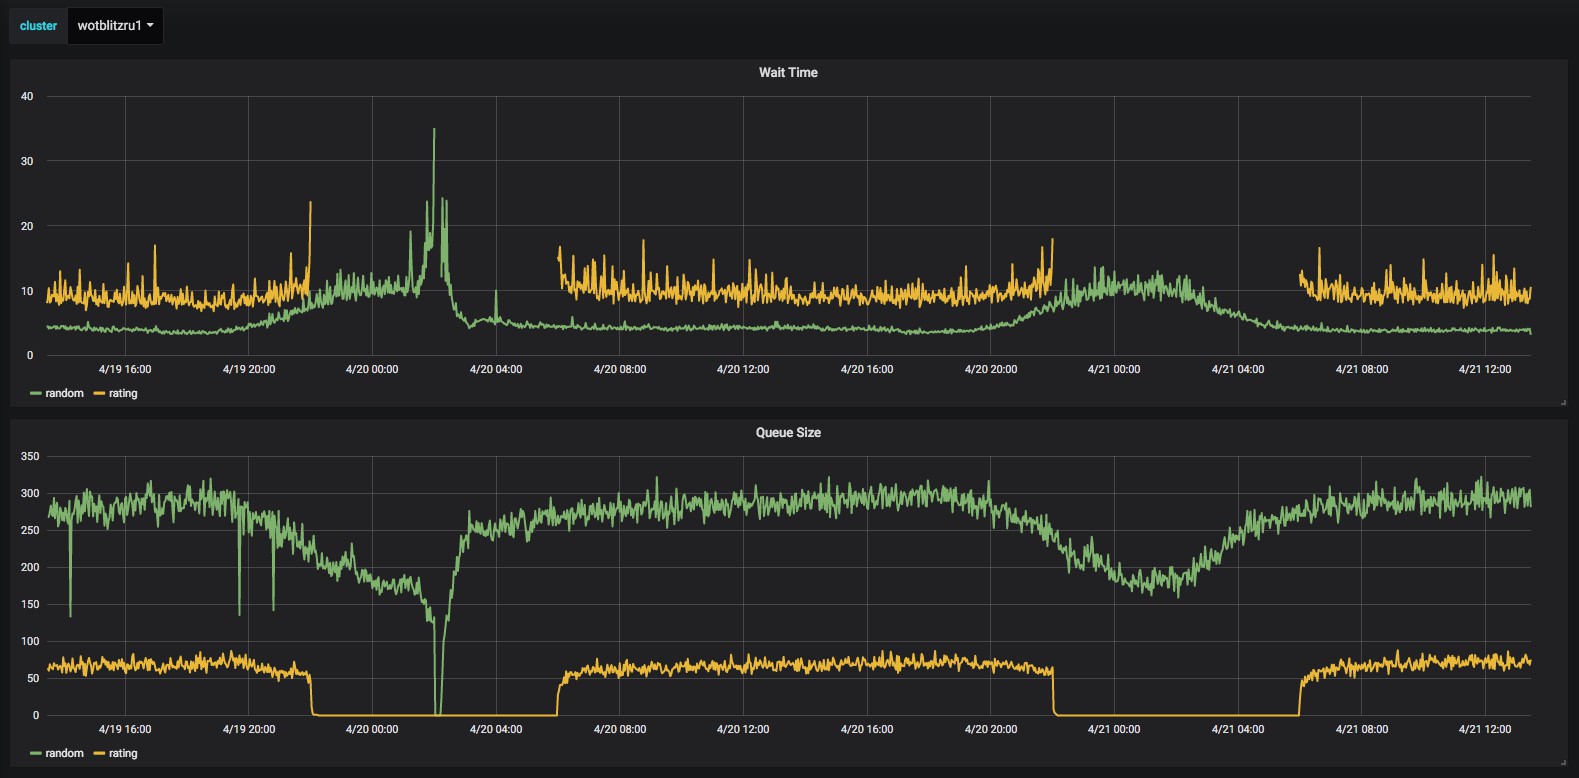Click the 350 y-axis value in Queue Size
The image size is (1579, 778).
(30, 456)
